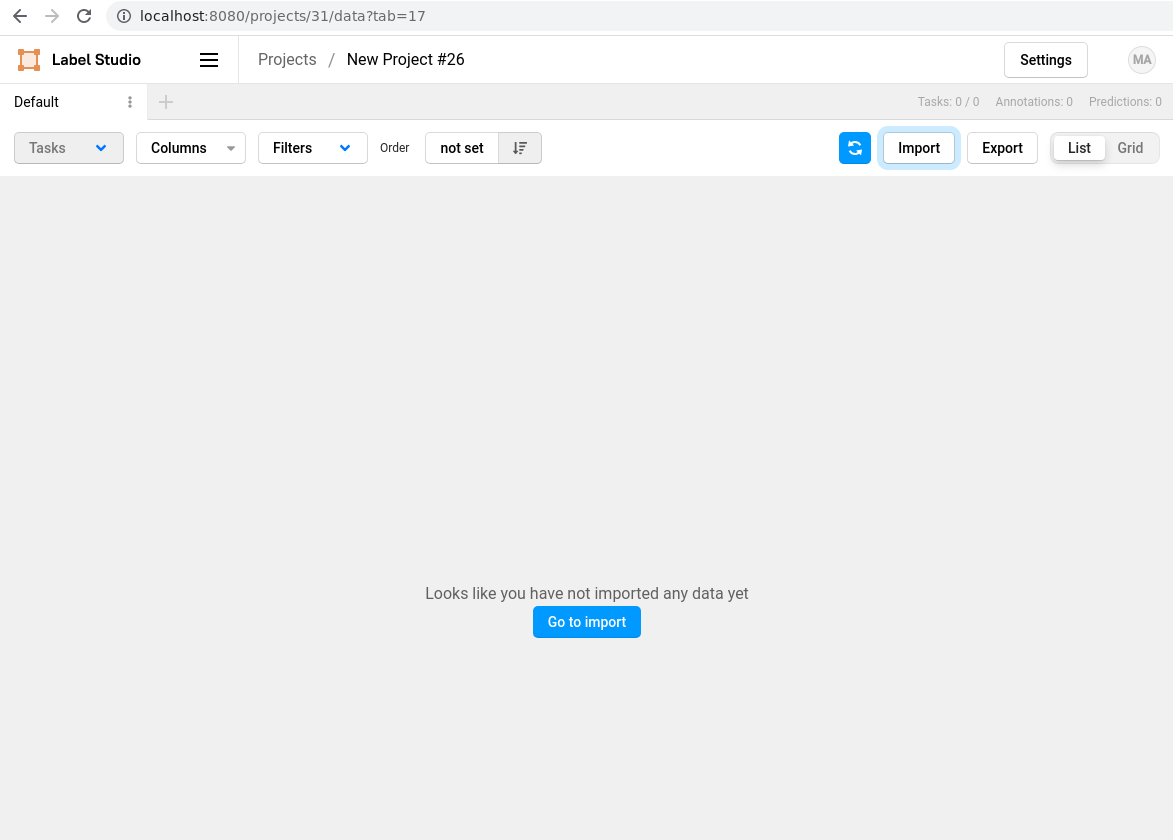Click the Go to import button
The height and width of the screenshot is (840, 1173).
586,621
